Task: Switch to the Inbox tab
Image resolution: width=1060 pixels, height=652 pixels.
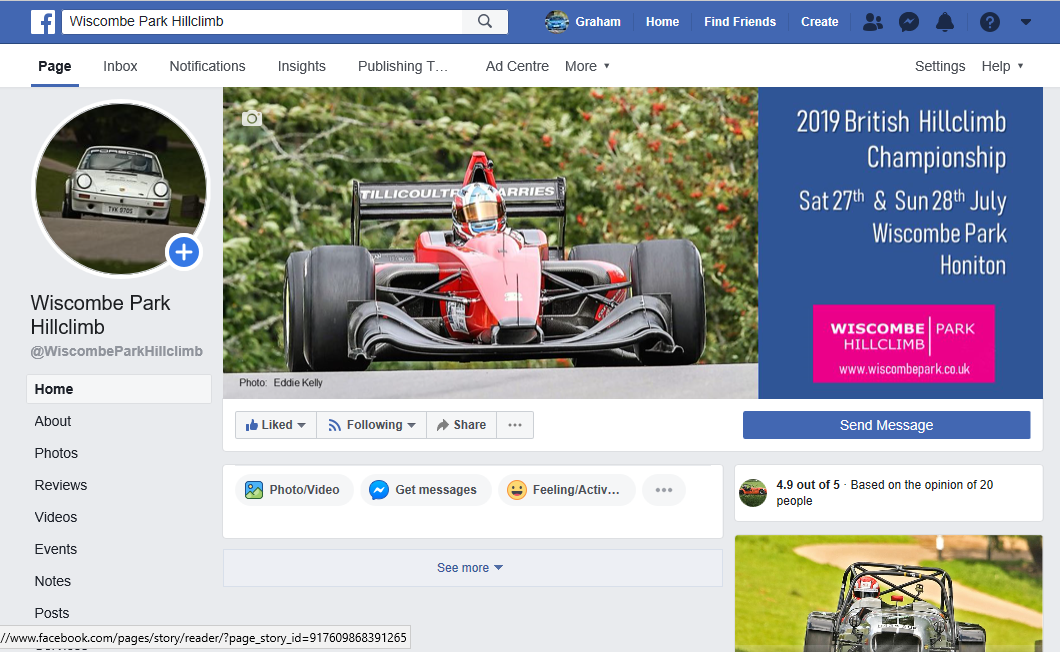Action: [120, 66]
